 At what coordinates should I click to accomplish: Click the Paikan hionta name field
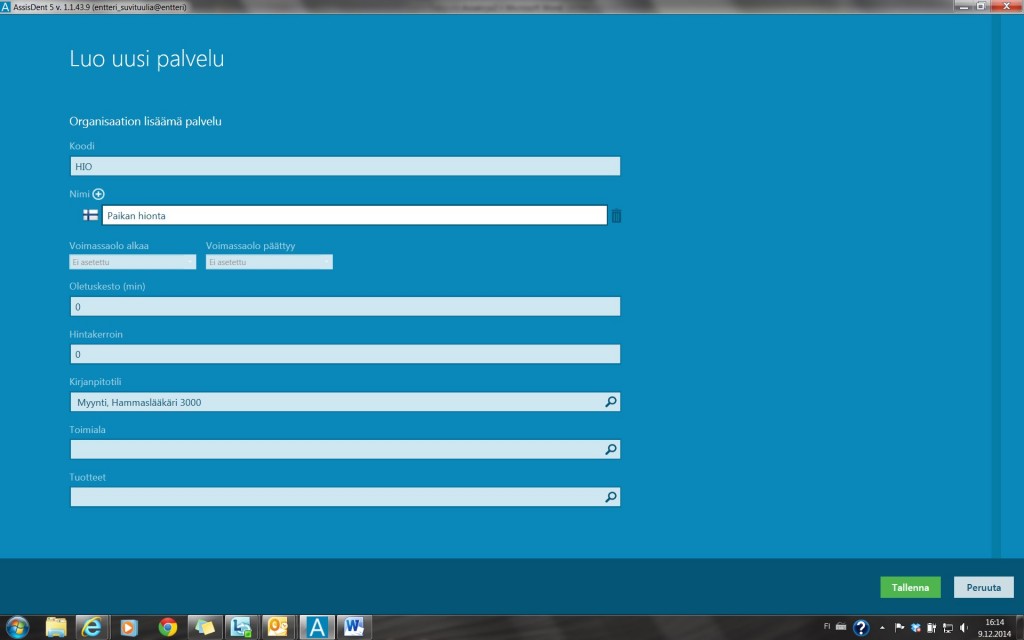click(354, 216)
